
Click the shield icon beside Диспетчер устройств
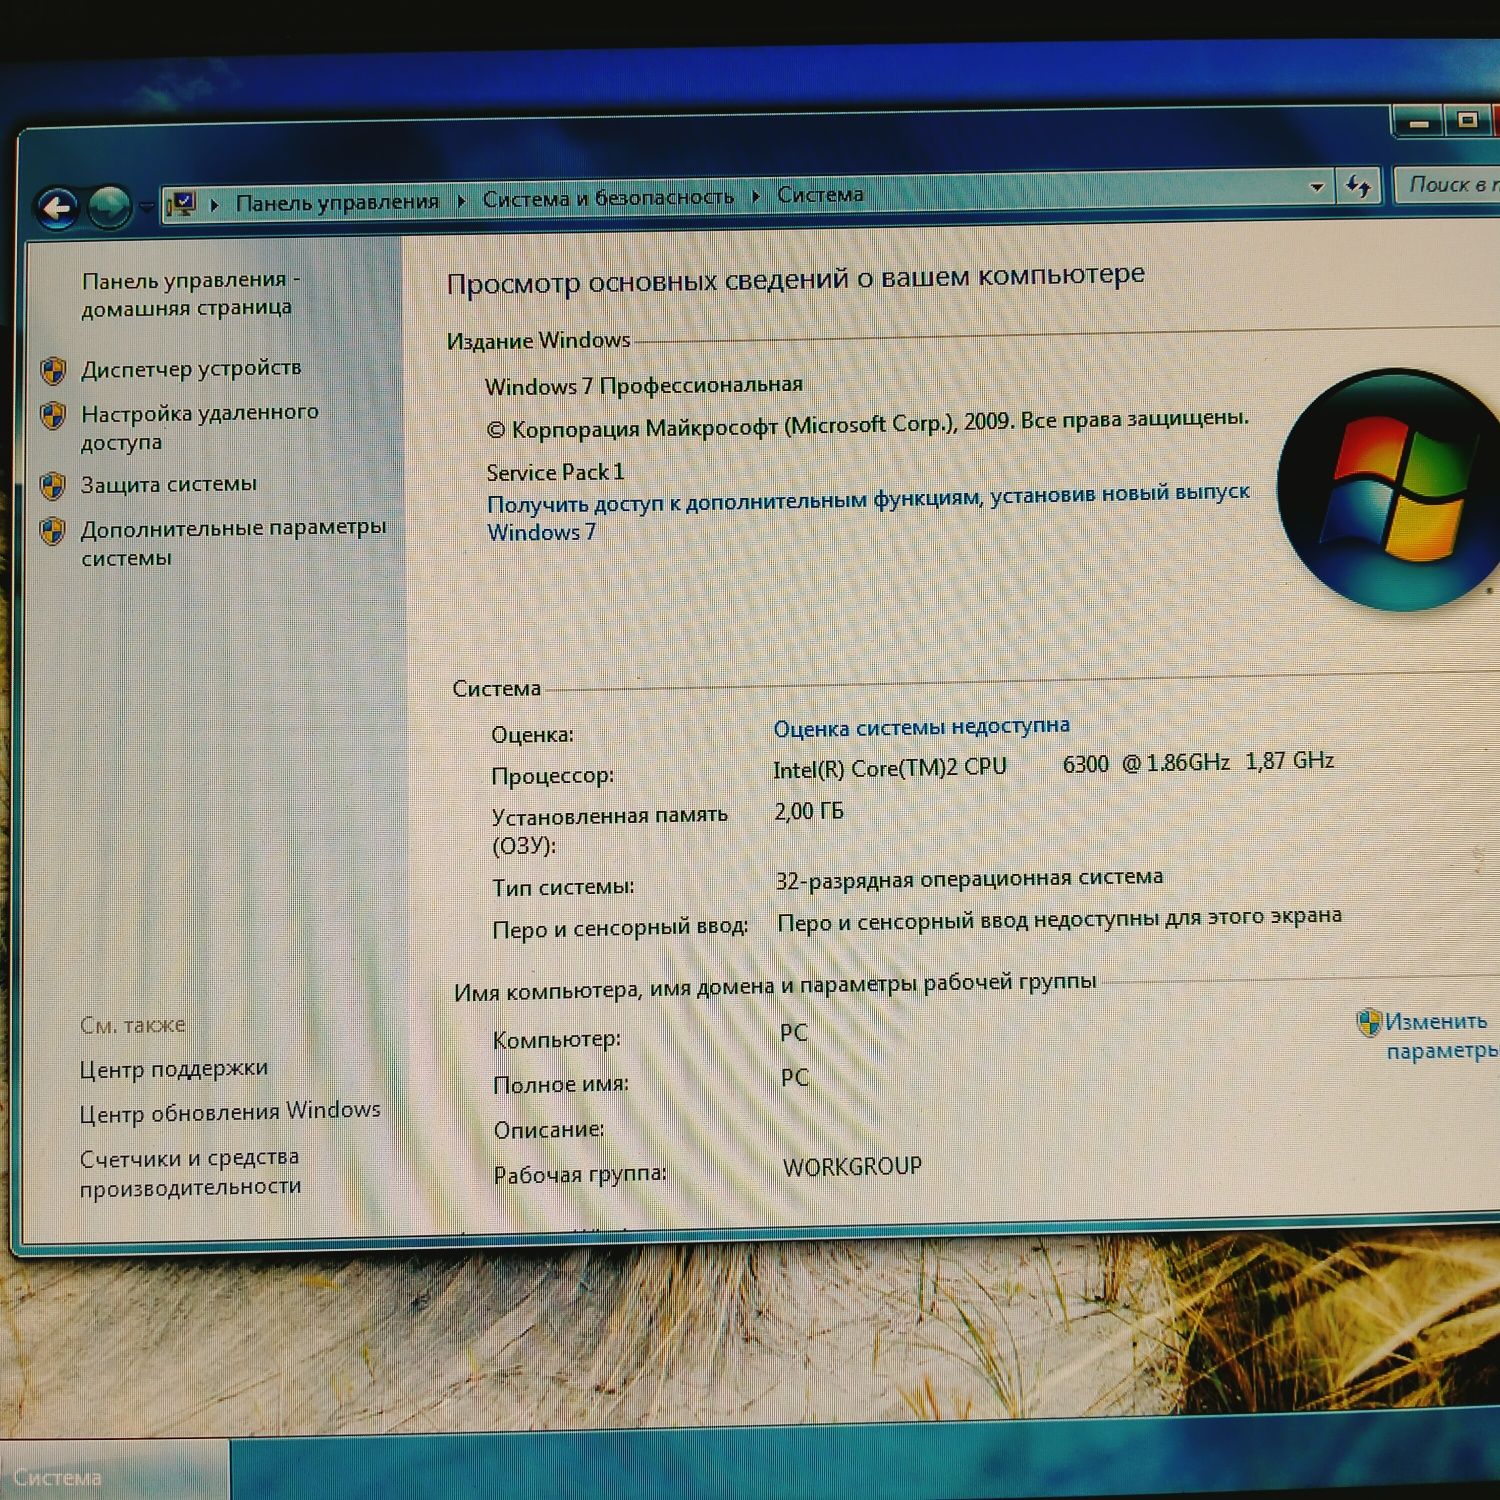click(x=53, y=371)
